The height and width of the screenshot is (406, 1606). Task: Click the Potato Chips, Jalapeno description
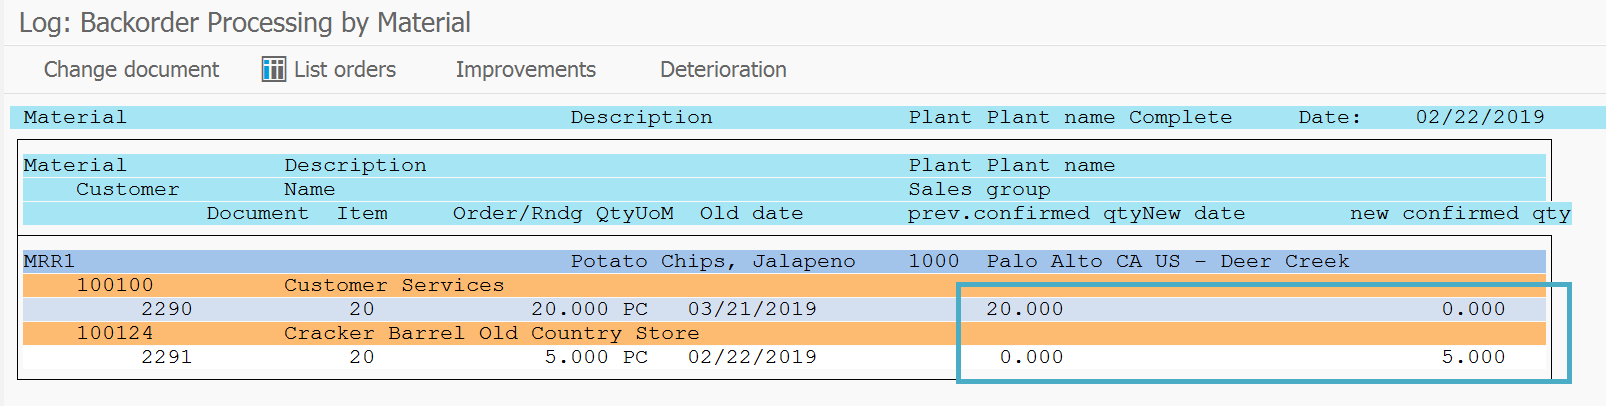coord(713,261)
